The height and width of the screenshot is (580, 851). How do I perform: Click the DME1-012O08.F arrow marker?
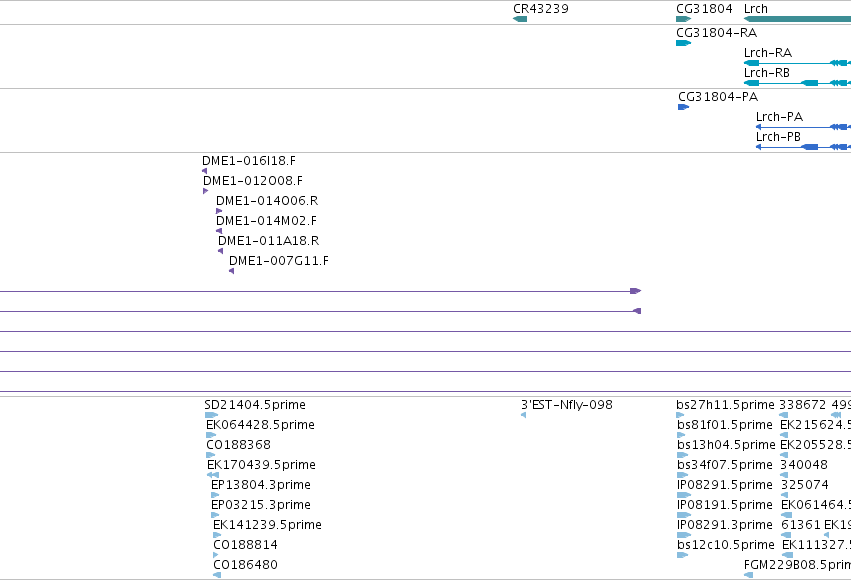(x=206, y=191)
